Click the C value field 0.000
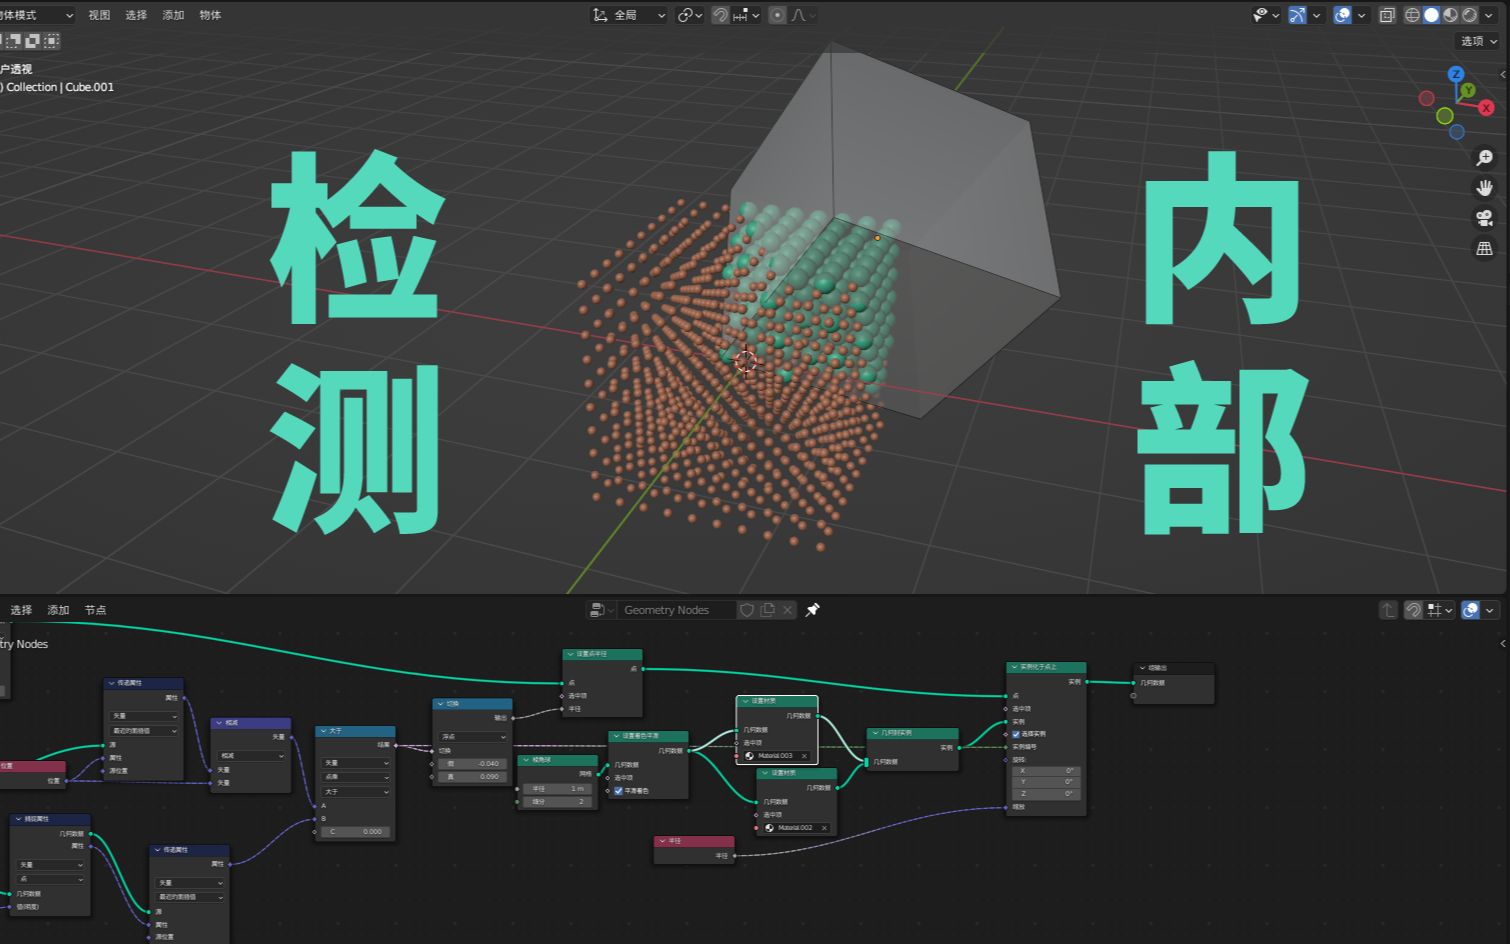Image resolution: width=1510 pixels, height=944 pixels. [x=356, y=832]
